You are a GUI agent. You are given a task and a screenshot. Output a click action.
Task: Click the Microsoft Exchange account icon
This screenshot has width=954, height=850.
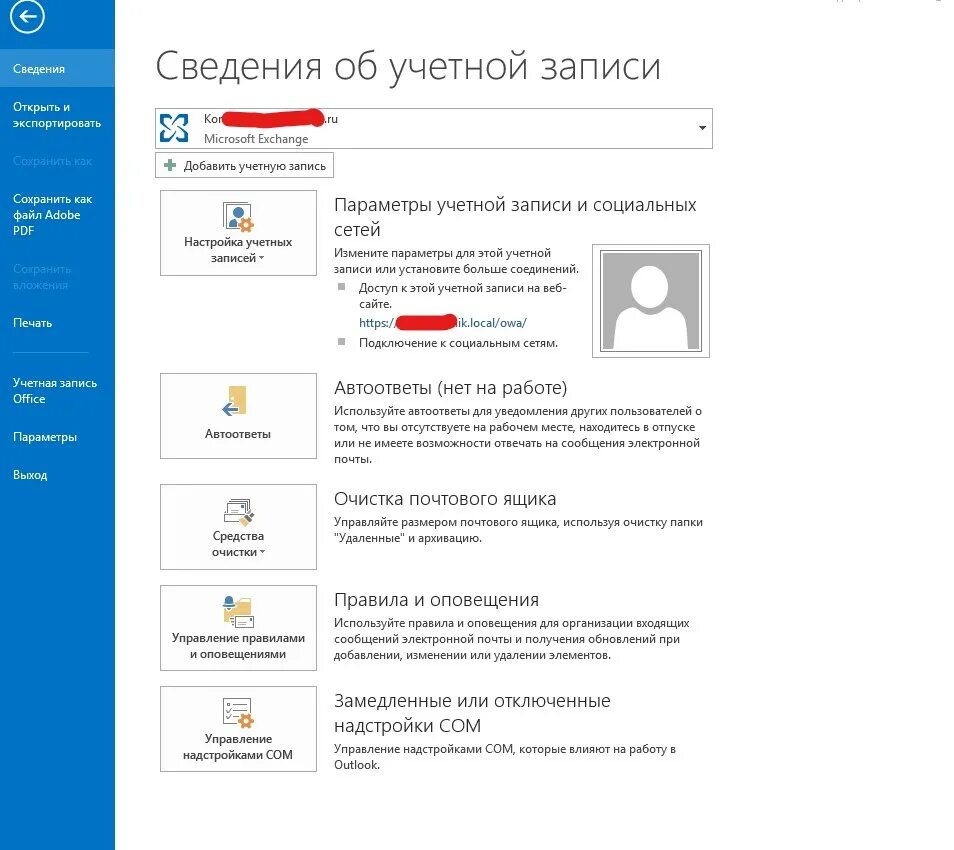pyautogui.click(x=174, y=127)
